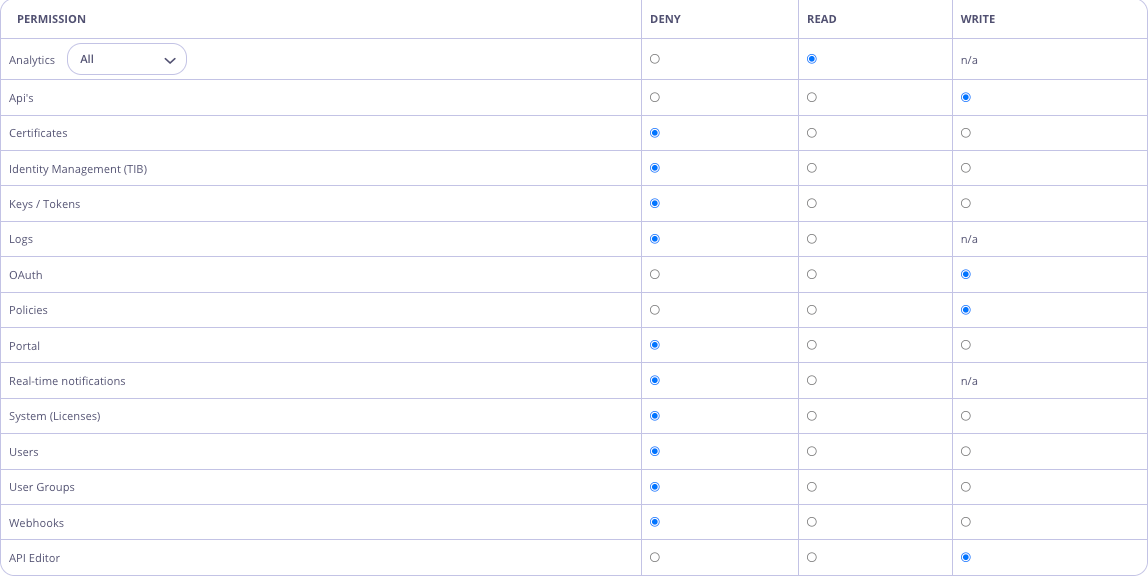Choose Write for Policies
Image resolution: width=1148 pixels, height=577 pixels.
pos(966,310)
